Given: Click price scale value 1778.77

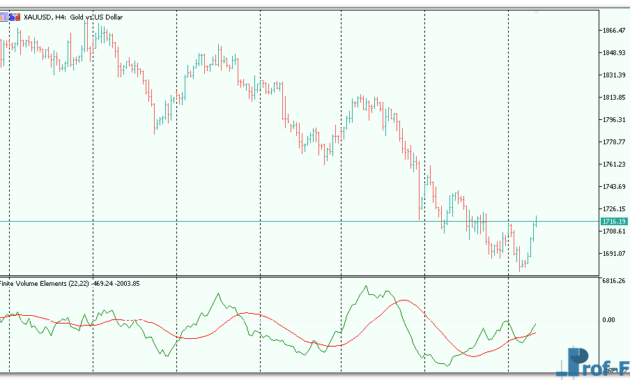Looking at the screenshot, I should pos(614,142).
